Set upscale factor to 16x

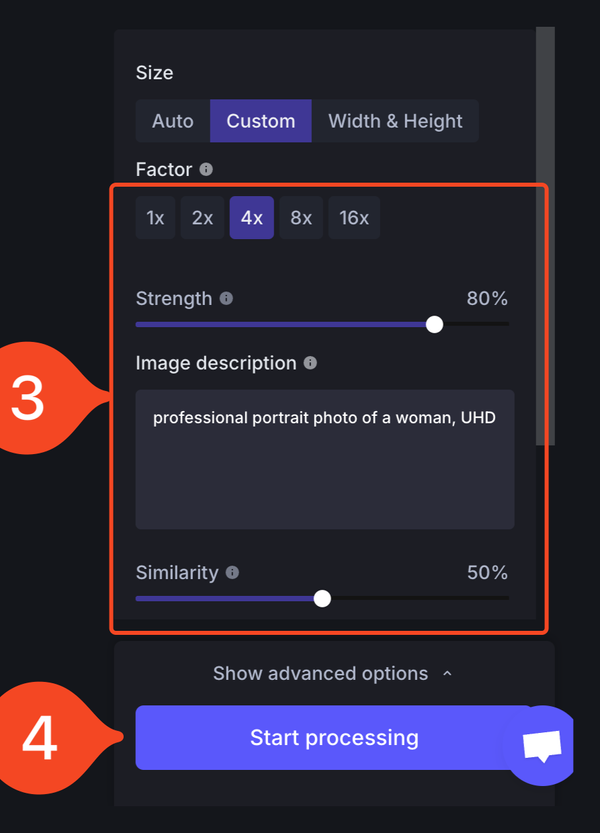tap(354, 218)
